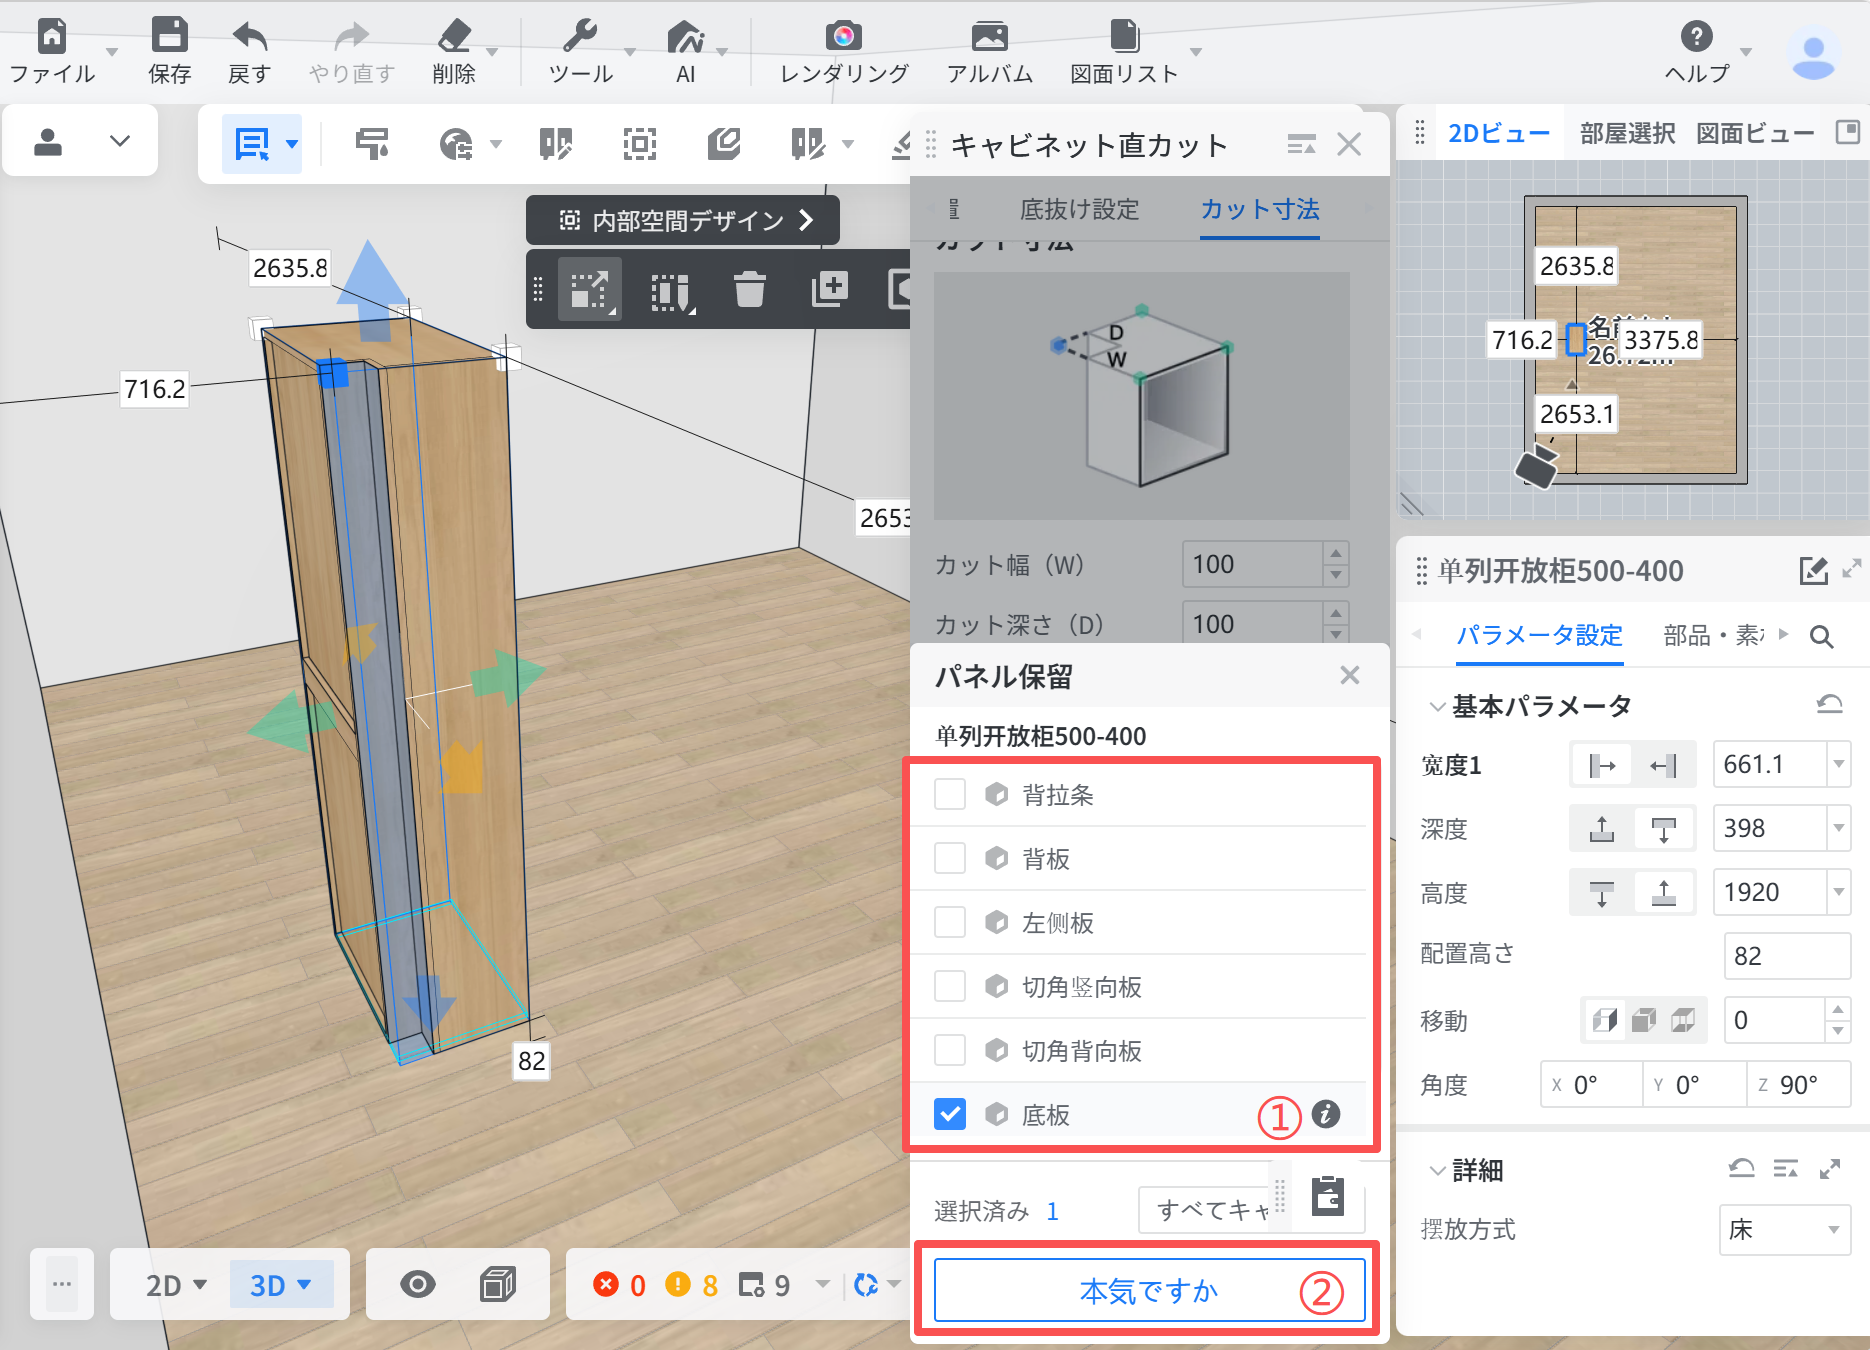Close the パネル保留 dialog
Viewport: 1870px width, 1350px height.
tap(1349, 675)
